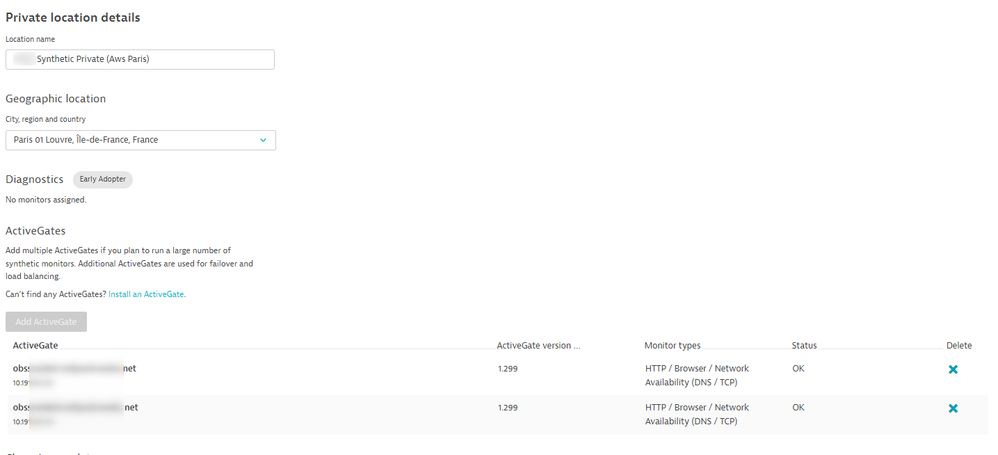Sort by the ActiveGate column header
This screenshot has width=998, height=455.
click(35, 346)
